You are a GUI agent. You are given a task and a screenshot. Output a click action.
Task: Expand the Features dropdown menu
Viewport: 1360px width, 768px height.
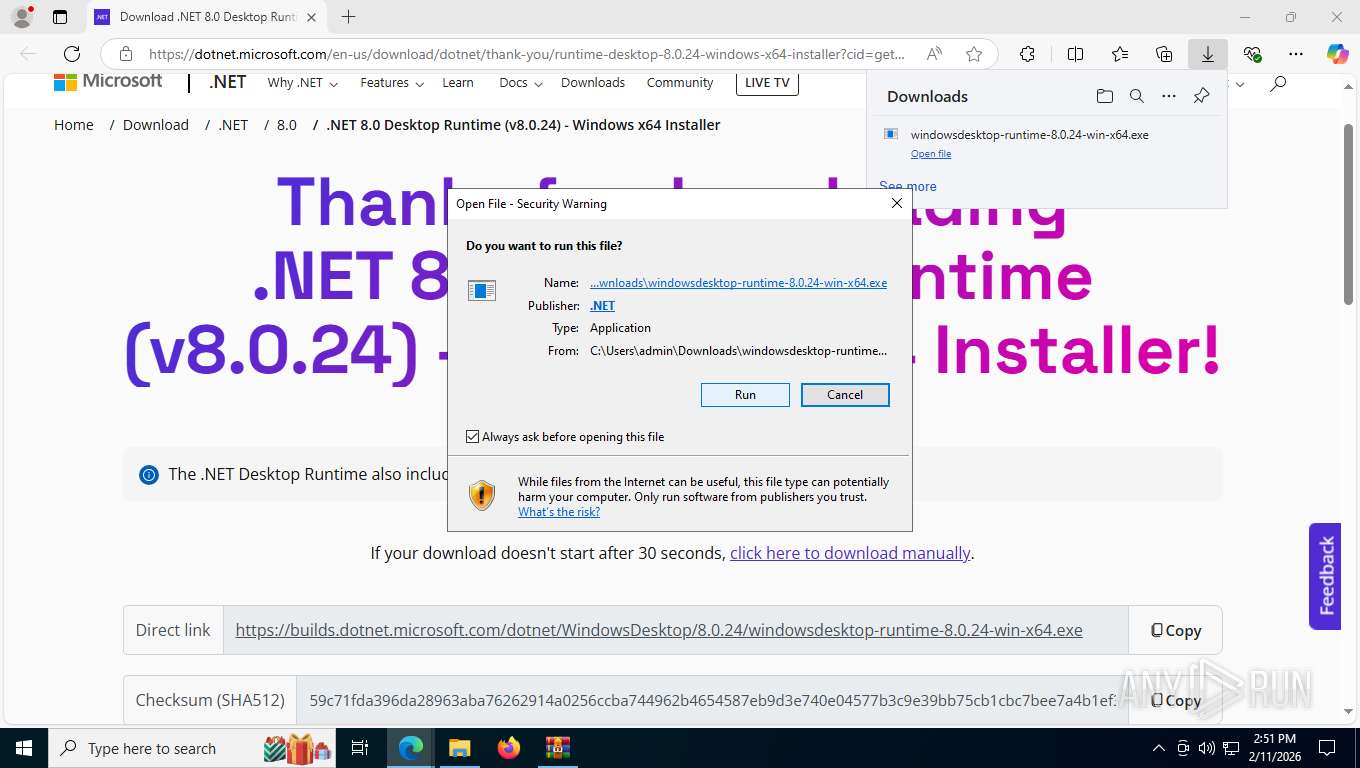(392, 83)
